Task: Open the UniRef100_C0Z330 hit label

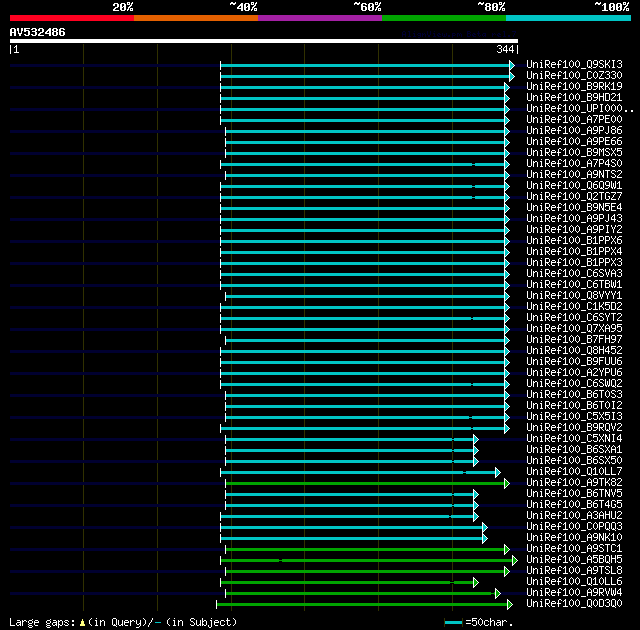Action: (x=574, y=75)
